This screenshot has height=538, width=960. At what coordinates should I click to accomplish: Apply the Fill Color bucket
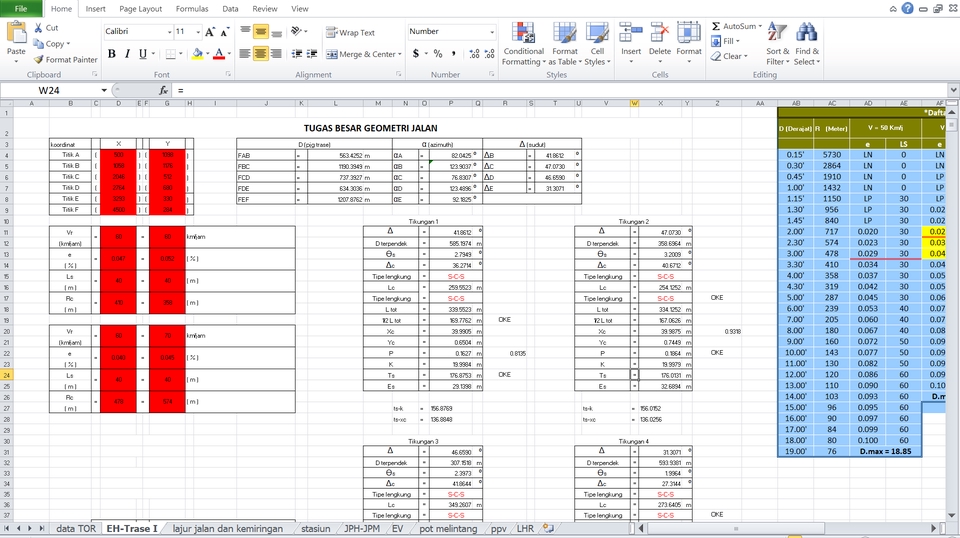pos(197,54)
